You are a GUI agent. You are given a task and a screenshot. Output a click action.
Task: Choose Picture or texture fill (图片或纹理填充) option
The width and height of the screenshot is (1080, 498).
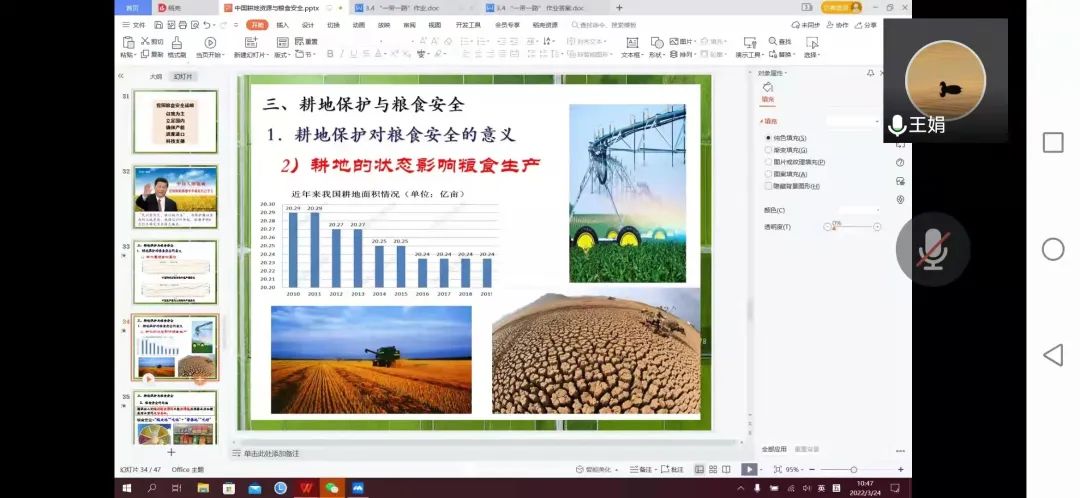click(768, 162)
